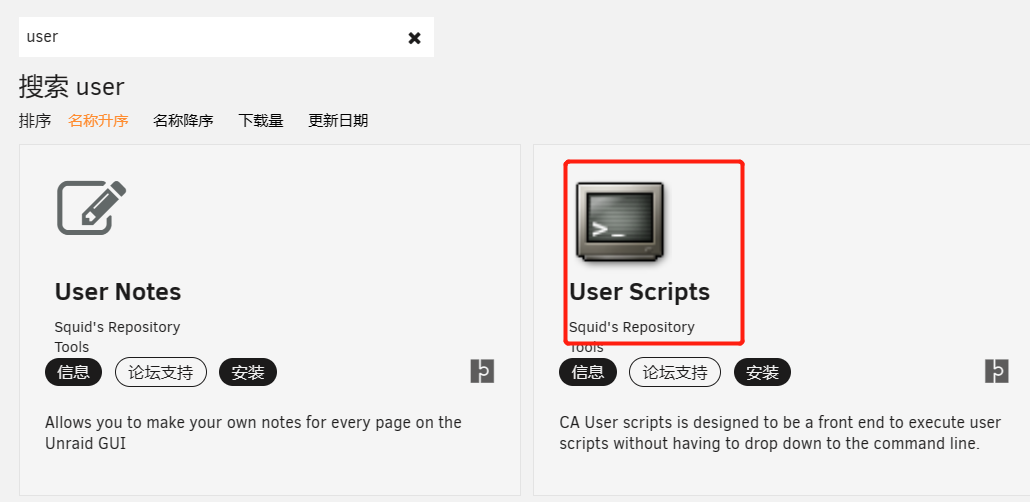Image resolution: width=1030 pixels, height=502 pixels.
Task: Pin the User Notes app
Action: click(482, 372)
